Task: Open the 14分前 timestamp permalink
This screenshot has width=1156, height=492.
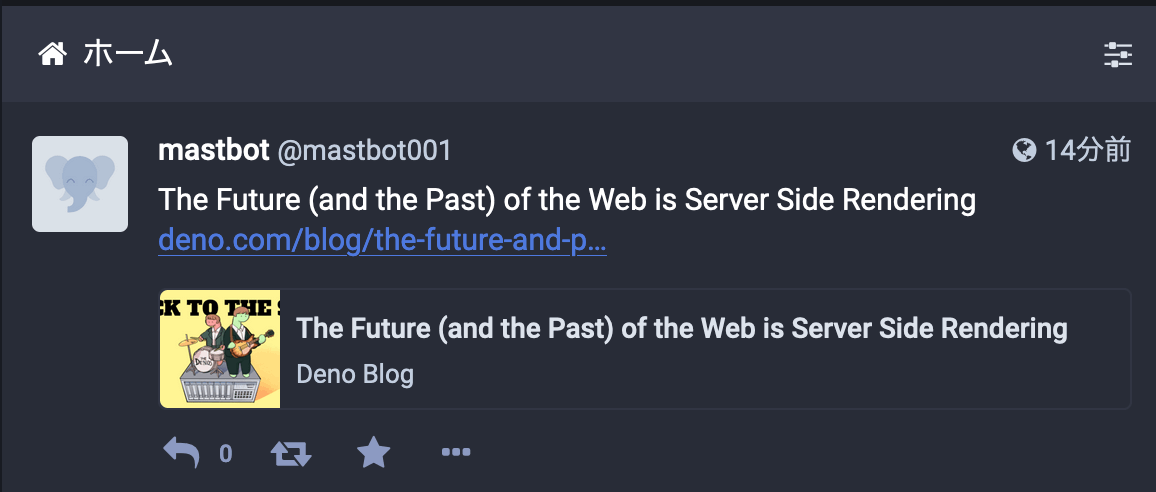Action: coord(1087,150)
